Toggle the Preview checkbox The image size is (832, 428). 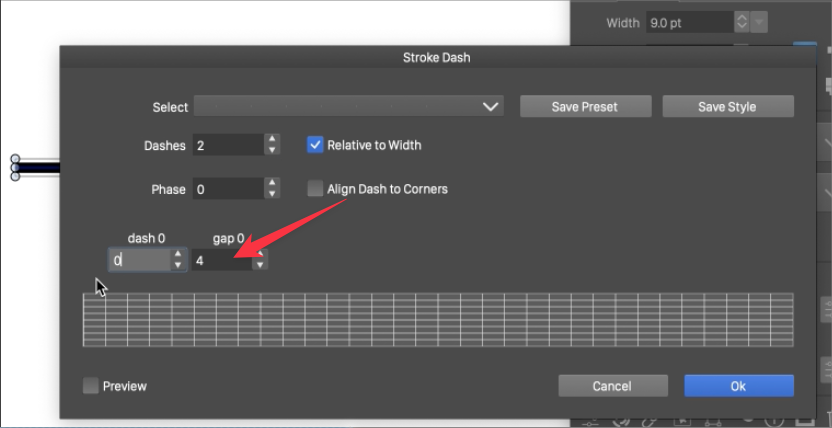pyautogui.click(x=91, y=386)
